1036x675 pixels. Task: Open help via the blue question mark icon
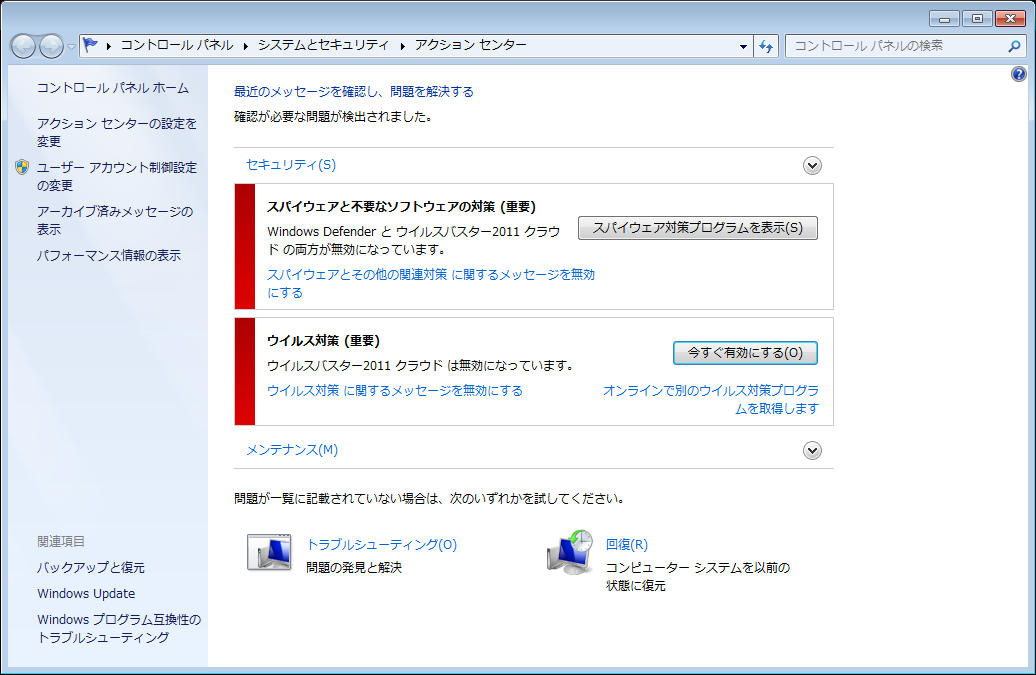click(1018, 74)
